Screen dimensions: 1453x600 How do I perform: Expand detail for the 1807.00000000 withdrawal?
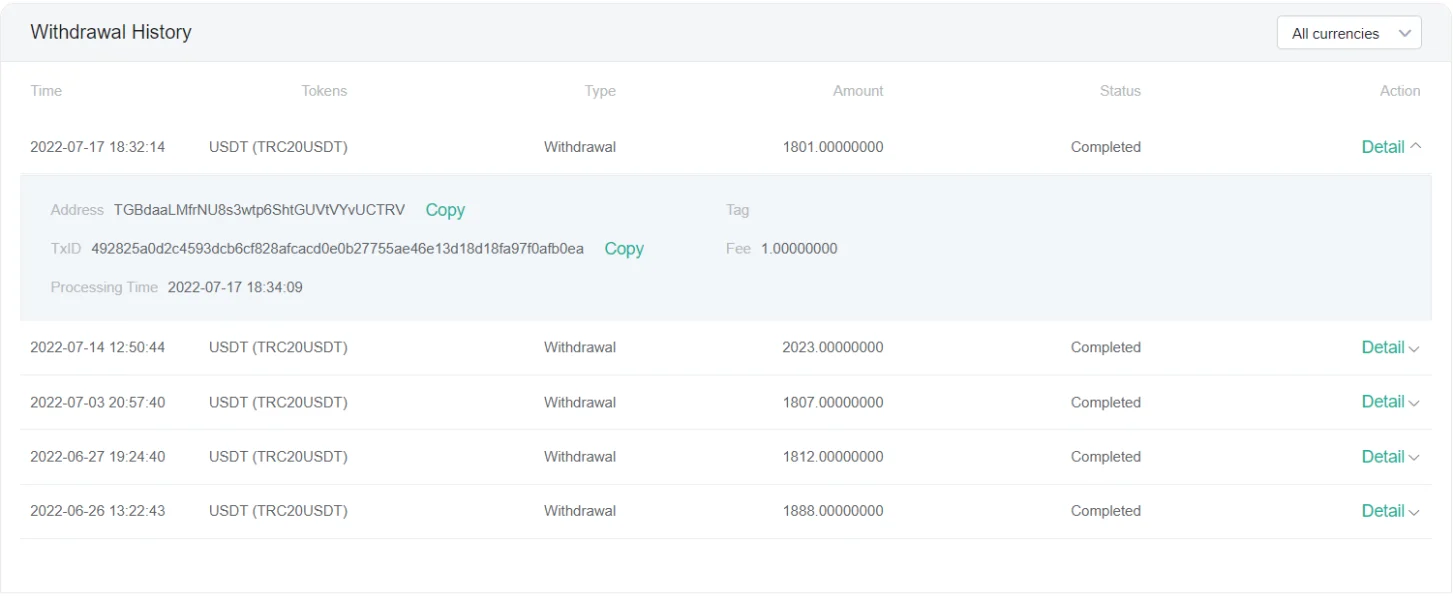(1390, 402)
